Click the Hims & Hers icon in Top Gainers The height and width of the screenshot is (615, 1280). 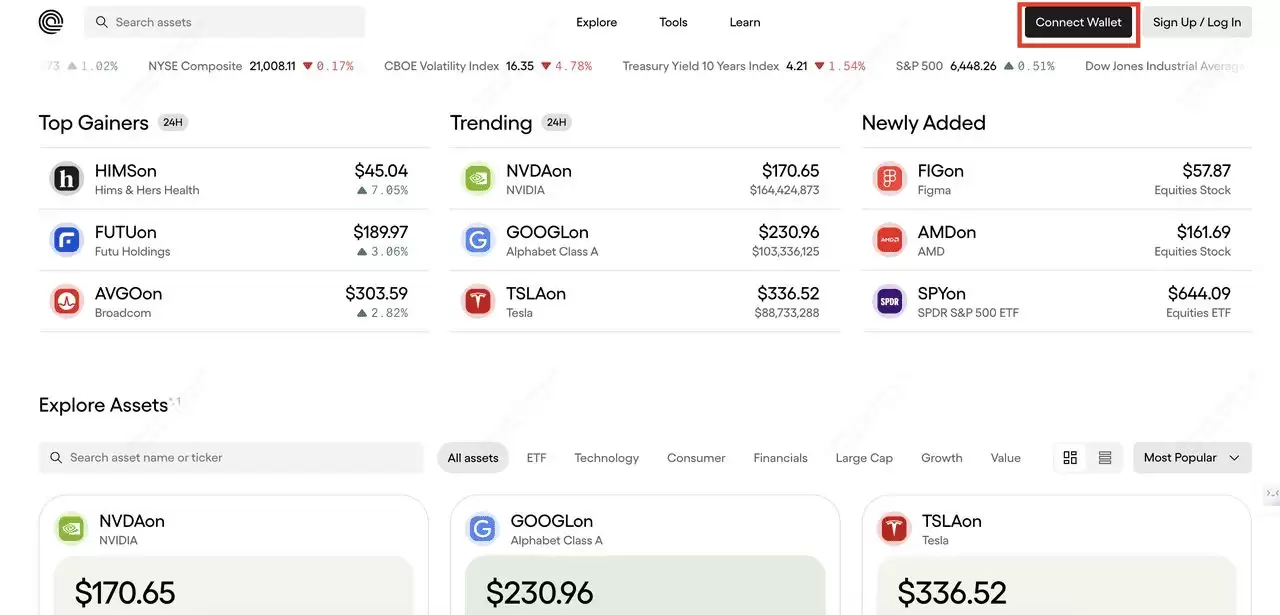[66, 178]
